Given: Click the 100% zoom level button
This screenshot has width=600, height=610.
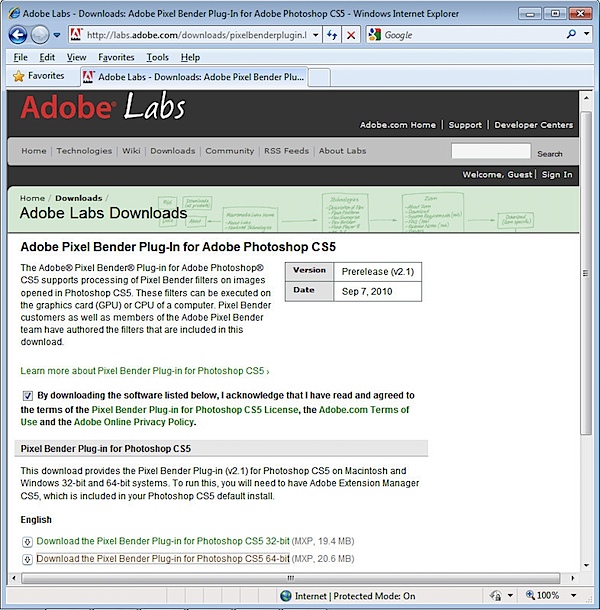Looking at the screenshot, I should pos(542,595).
